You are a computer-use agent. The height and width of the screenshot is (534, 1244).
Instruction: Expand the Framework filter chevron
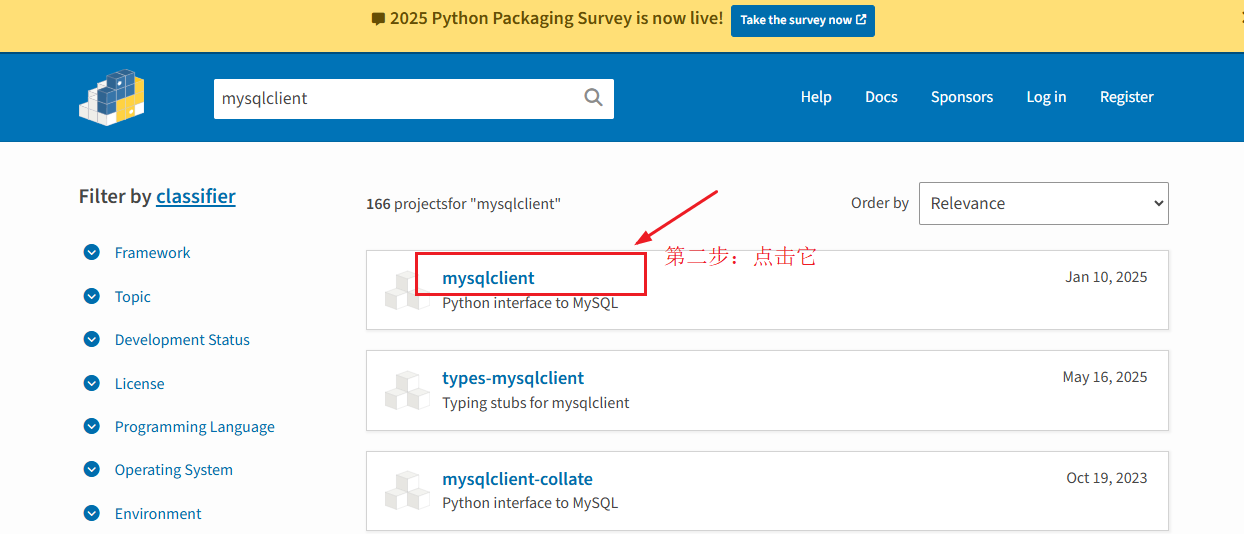(x=92, y=253)
